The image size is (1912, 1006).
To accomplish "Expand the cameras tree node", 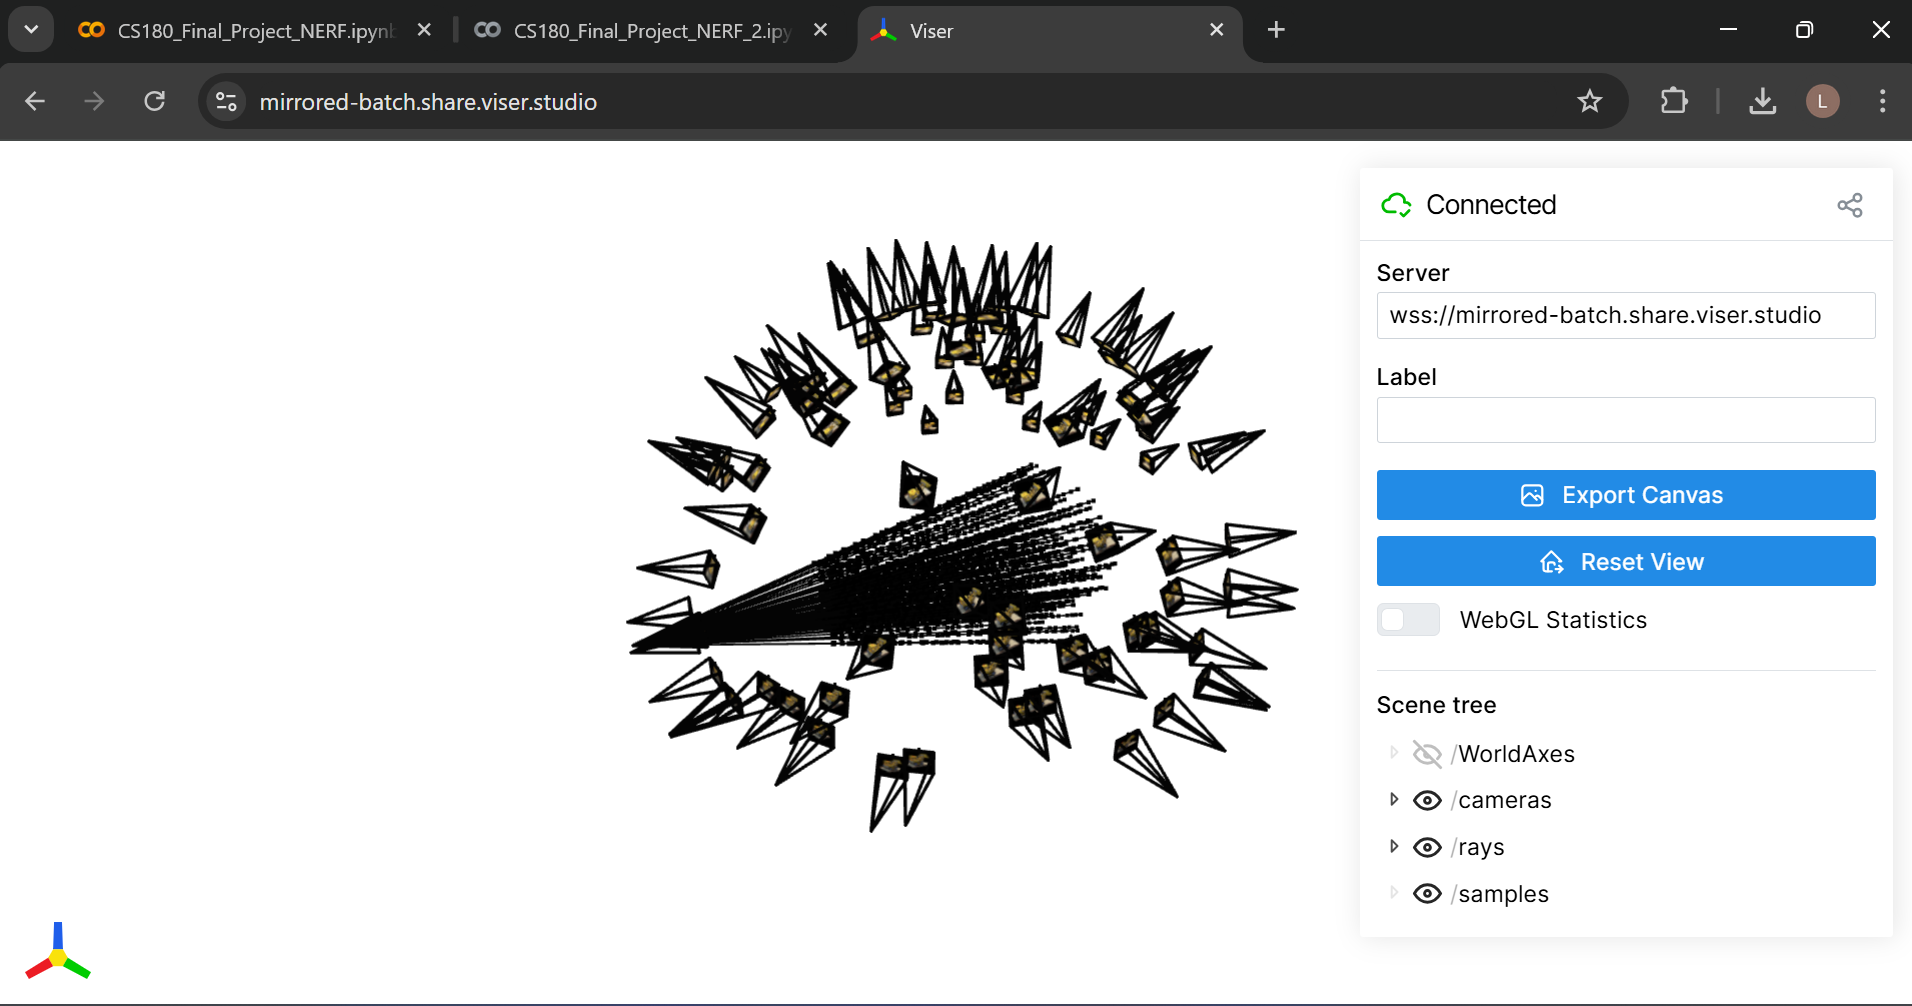I will (x=1394, y=800).
